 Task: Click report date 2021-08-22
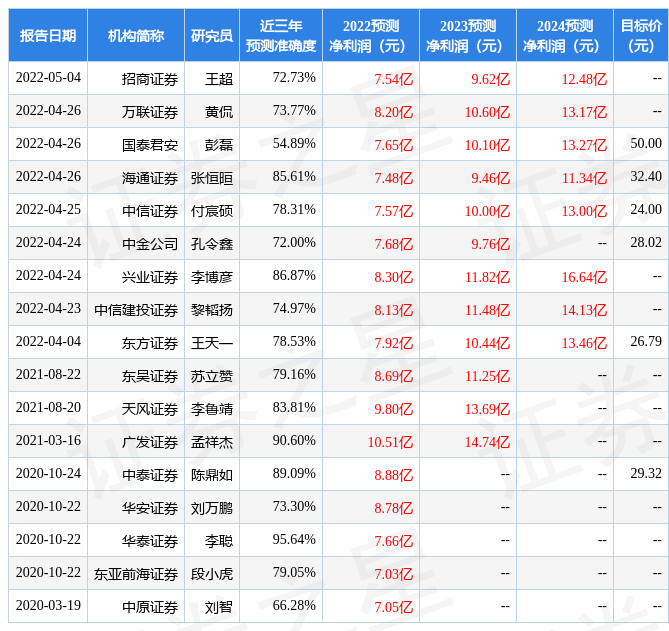(x=48, y=374)
